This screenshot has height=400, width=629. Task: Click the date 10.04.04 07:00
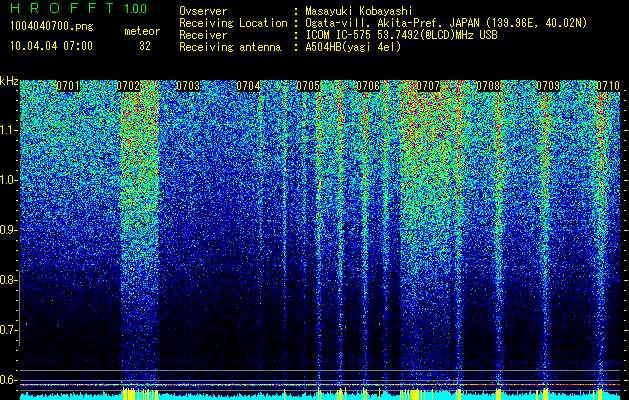pyautogui.click(x=51, y=46)
